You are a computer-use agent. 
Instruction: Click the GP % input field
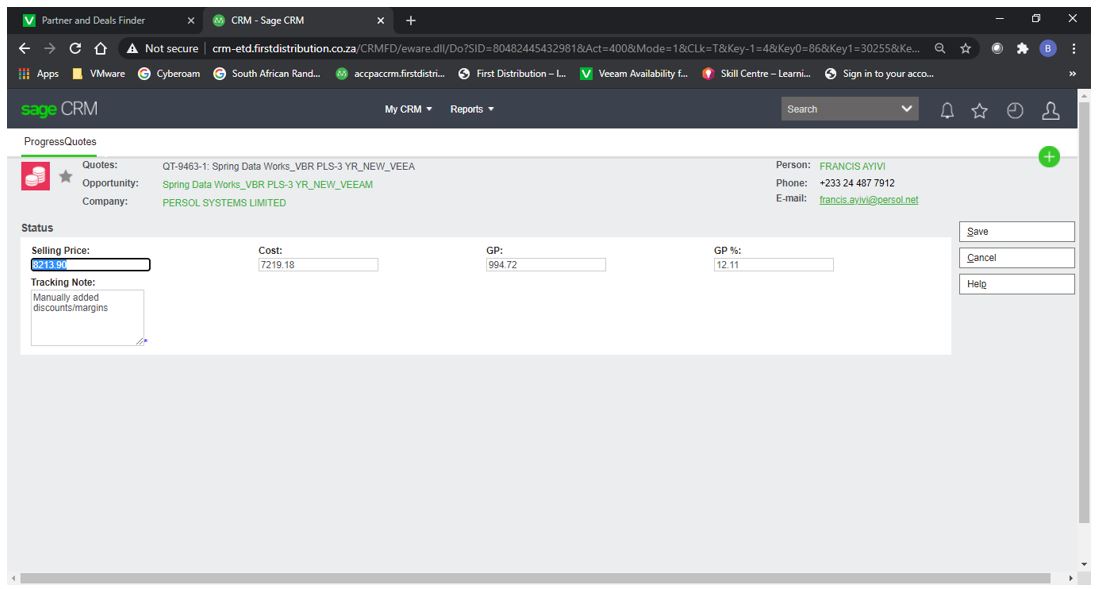(773, 265)
